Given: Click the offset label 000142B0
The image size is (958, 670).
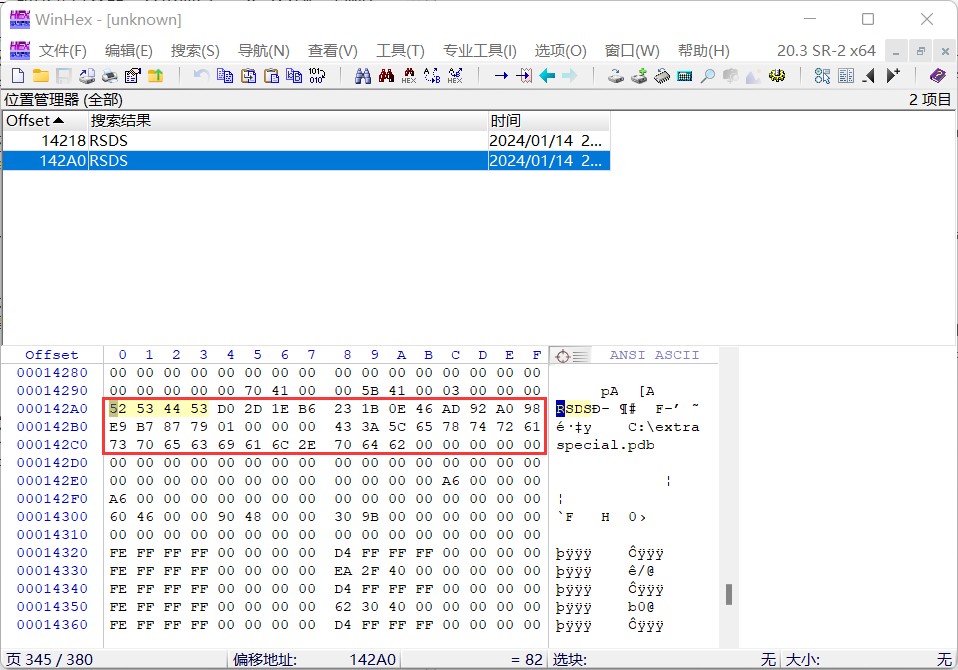Looking at the screenshot, I should (x=52, y=427).
